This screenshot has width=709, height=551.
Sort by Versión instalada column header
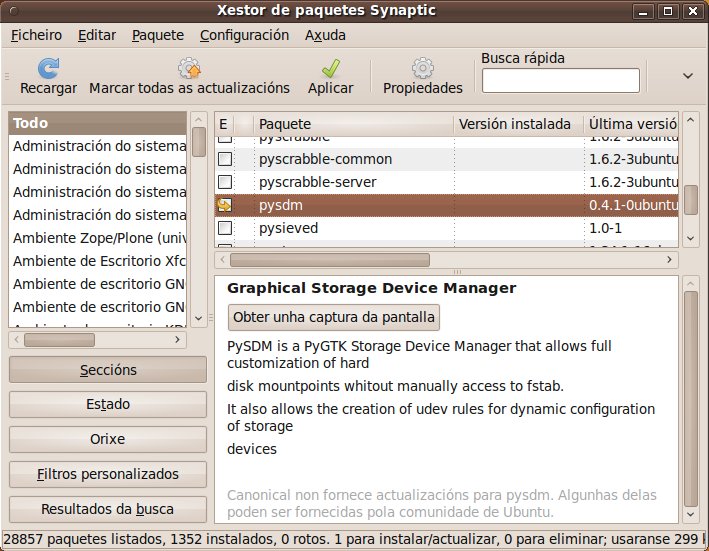pos(519,124)
